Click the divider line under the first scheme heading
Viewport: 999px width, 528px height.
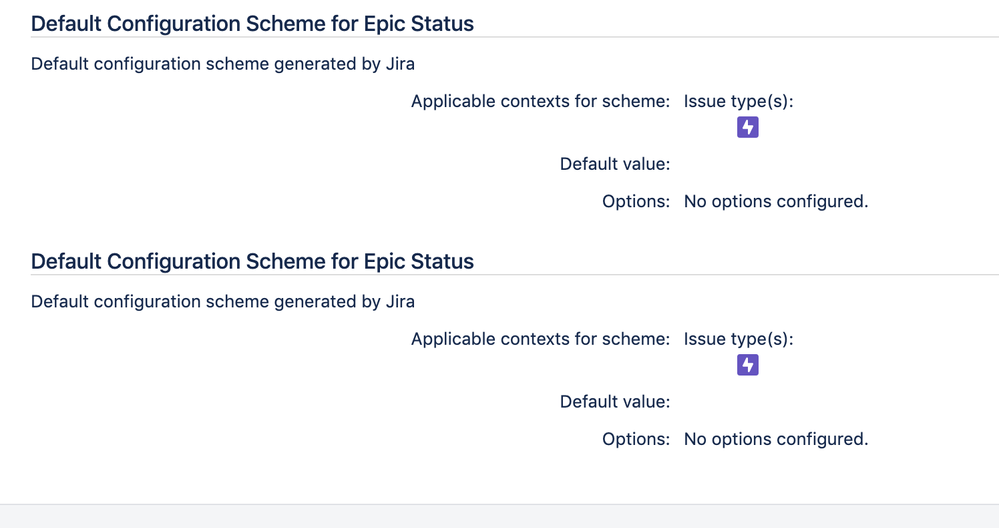(x=515, y=37)
